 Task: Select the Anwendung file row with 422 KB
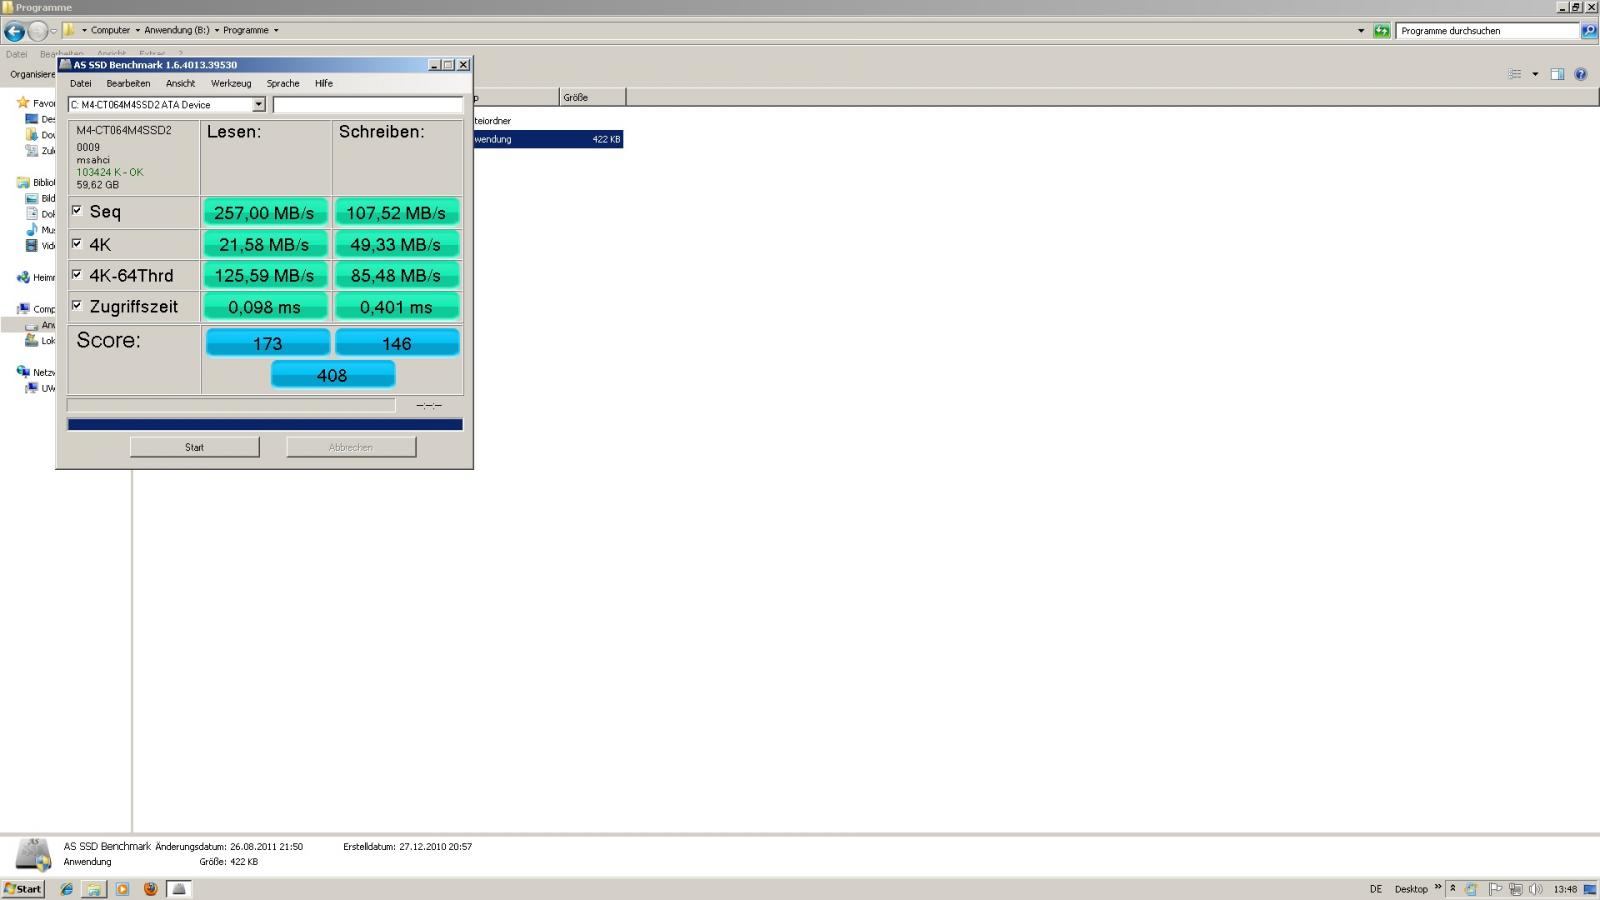[x=547, y=139]
